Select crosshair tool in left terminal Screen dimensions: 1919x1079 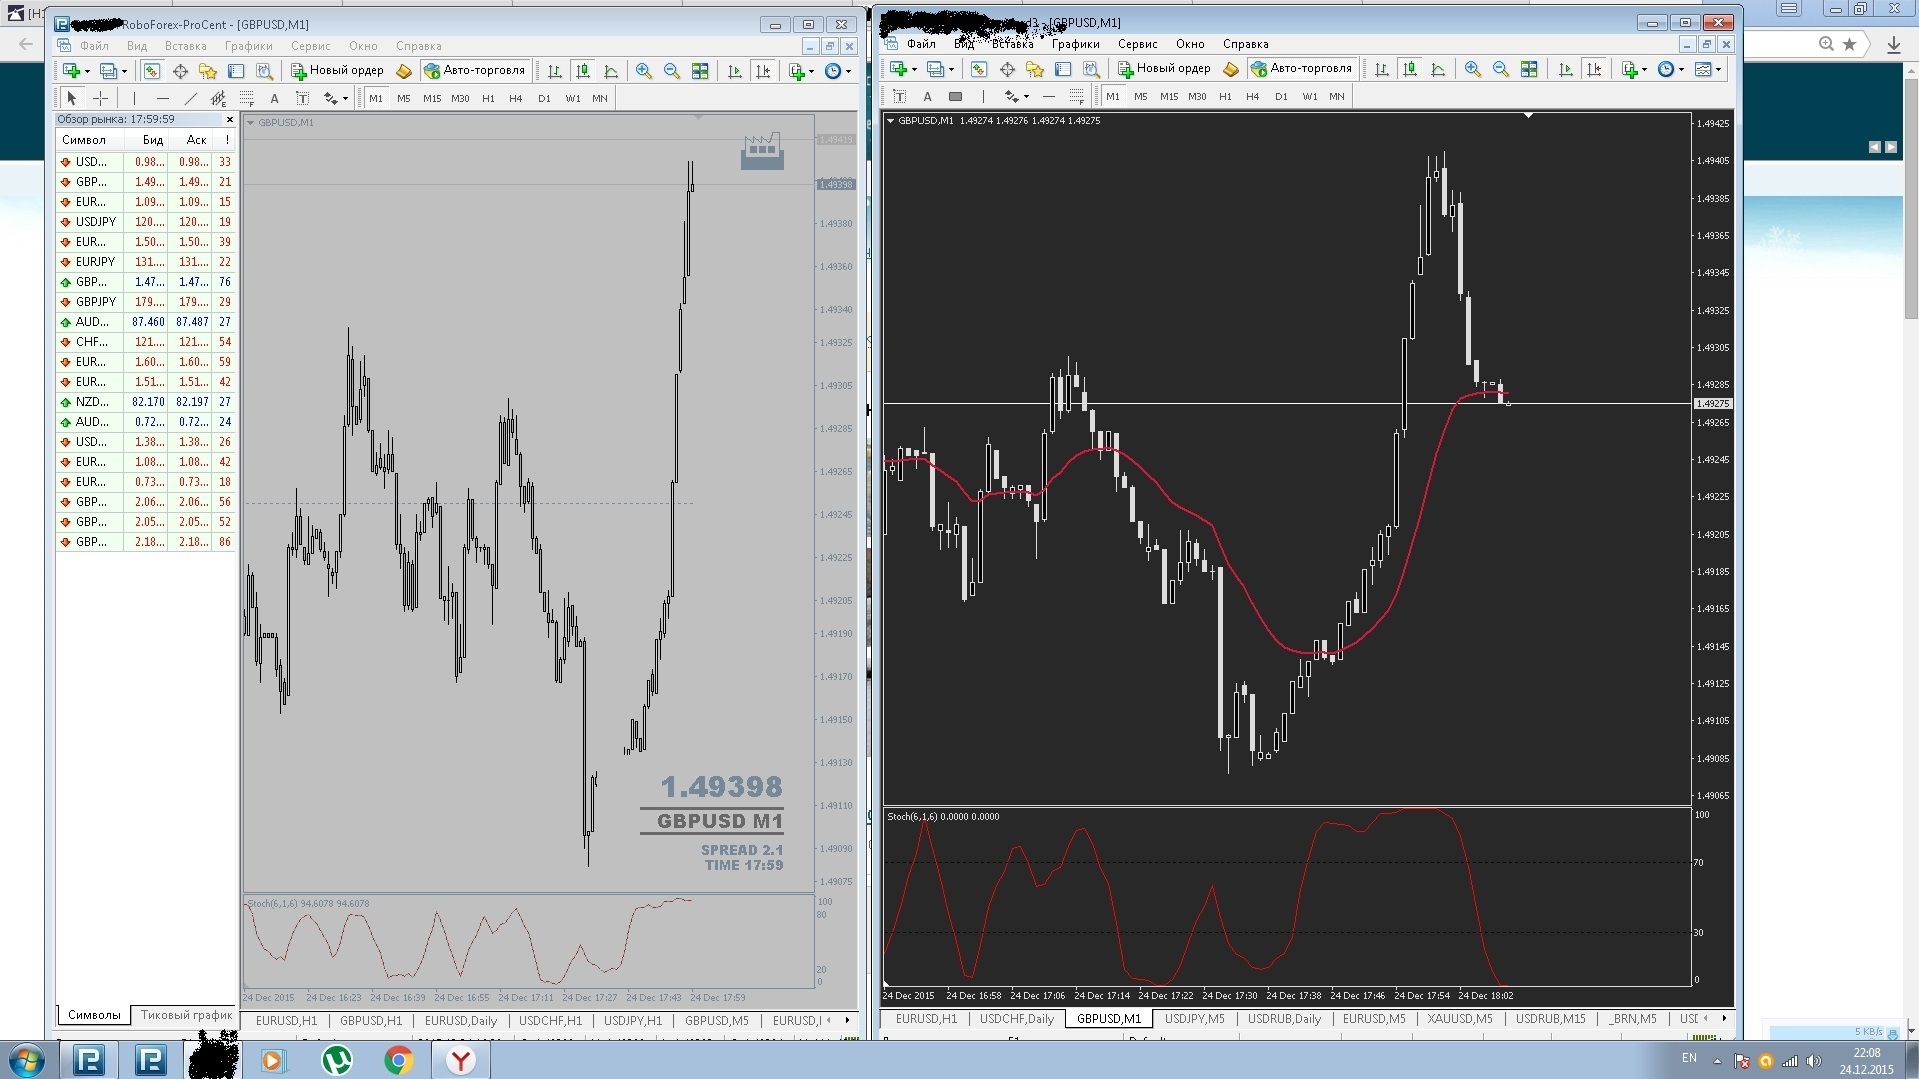pyautogui.click(x=100, y=98)
